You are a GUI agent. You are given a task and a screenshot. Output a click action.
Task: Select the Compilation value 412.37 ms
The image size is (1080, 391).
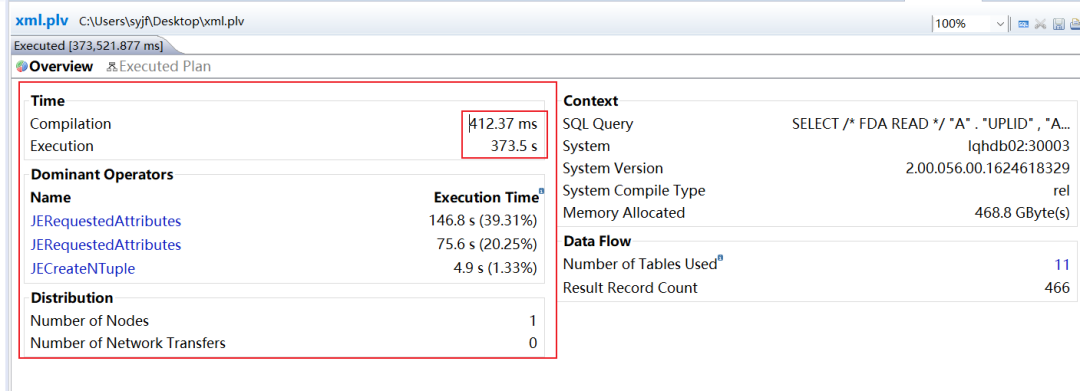(503, 124)
